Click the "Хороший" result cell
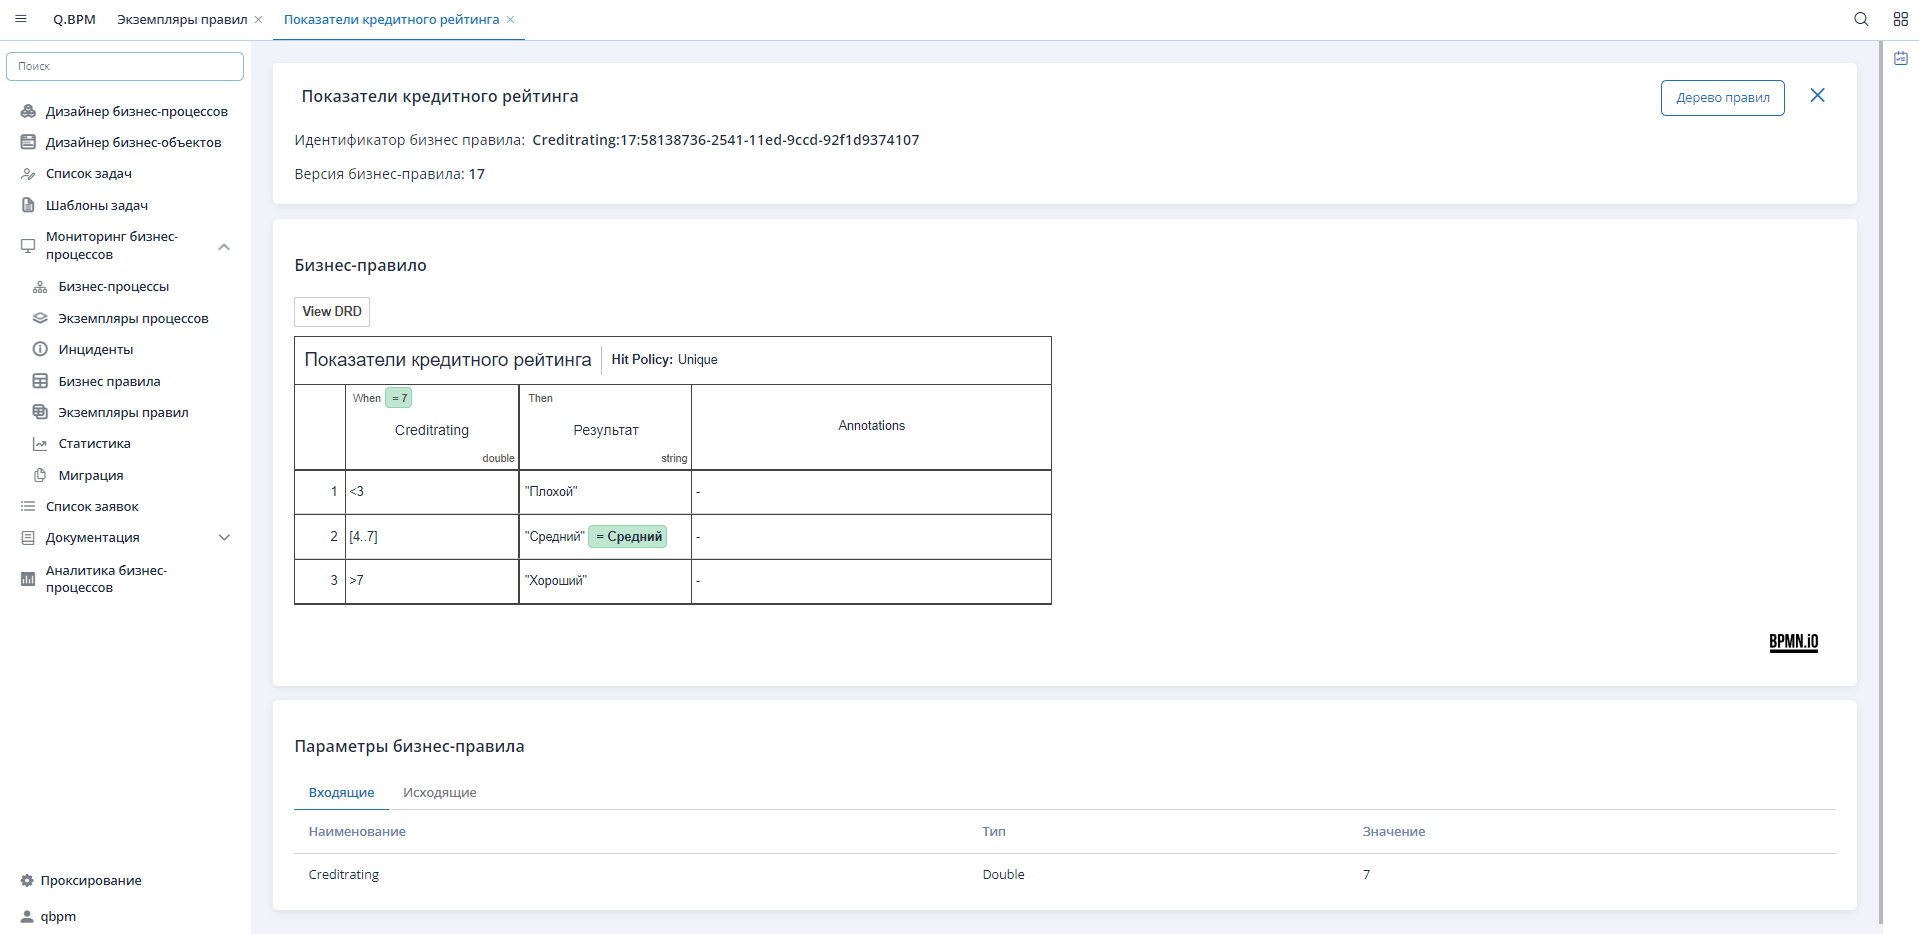This screenshot has width=1919, height=934. coord(605,581)
